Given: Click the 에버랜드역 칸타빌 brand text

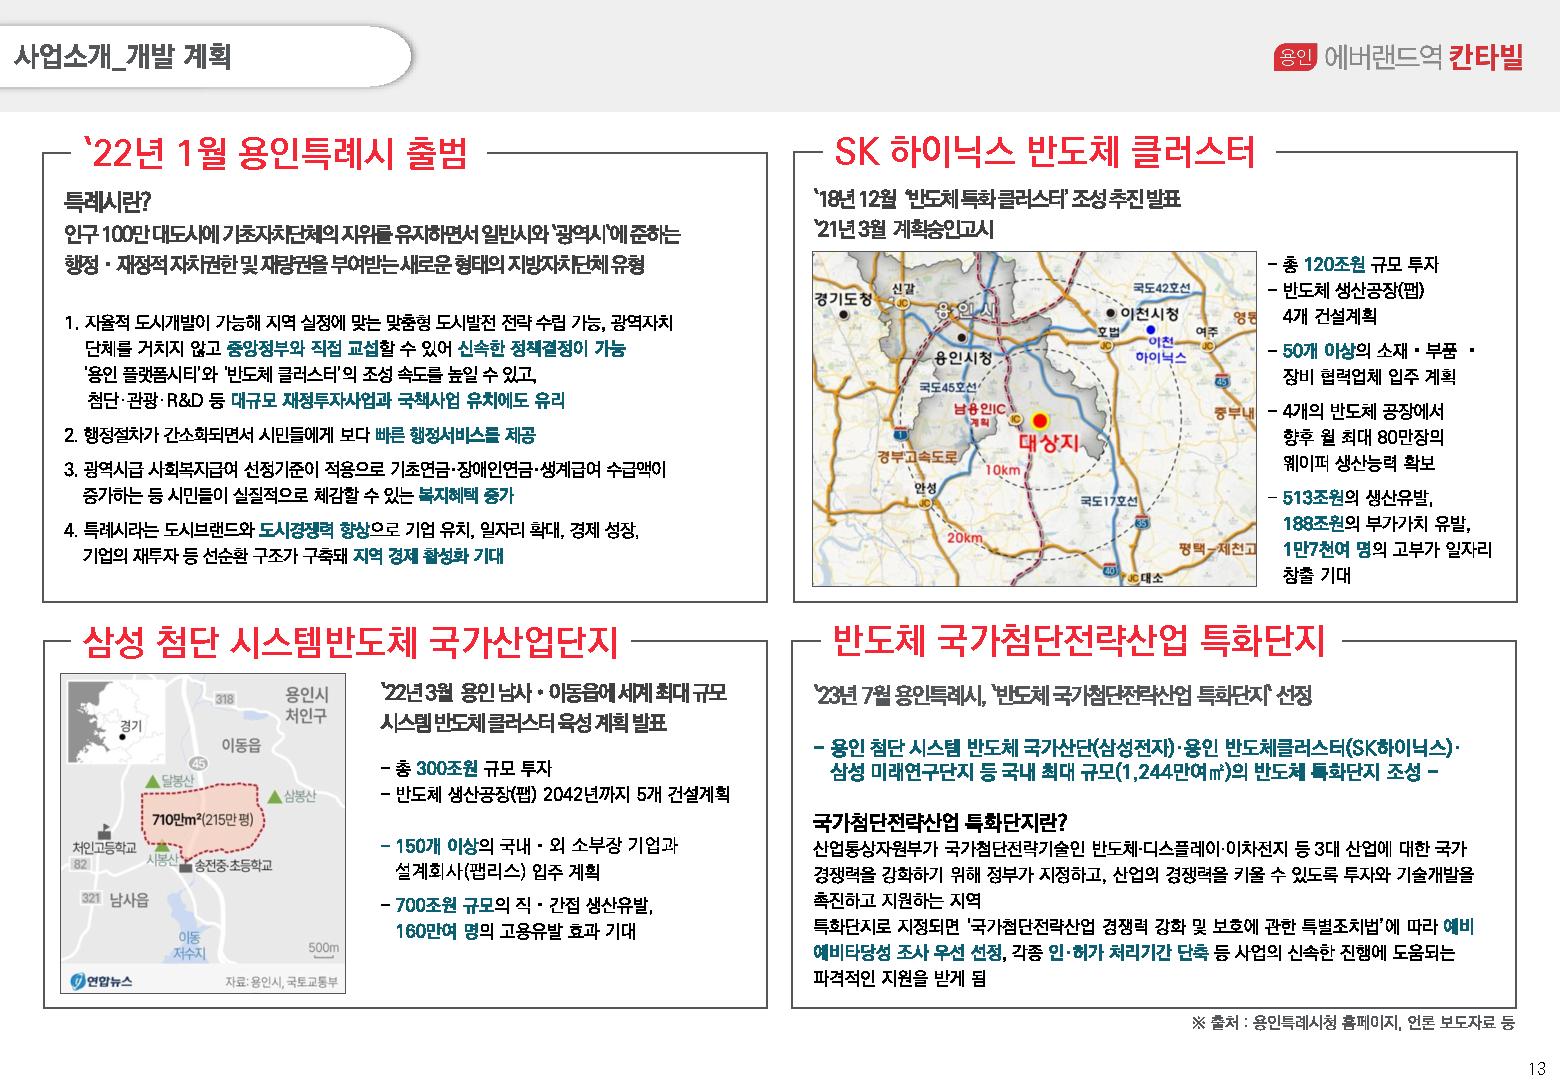Looking at the screenshot, I should click(1423, 57).
